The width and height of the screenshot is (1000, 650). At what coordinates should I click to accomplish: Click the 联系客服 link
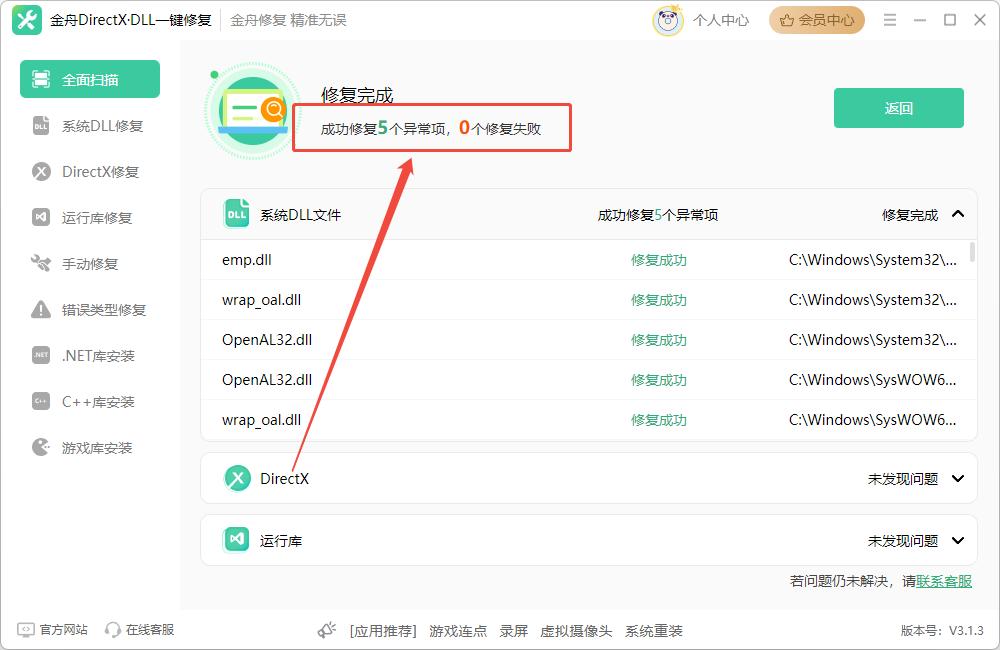[944, 581]
